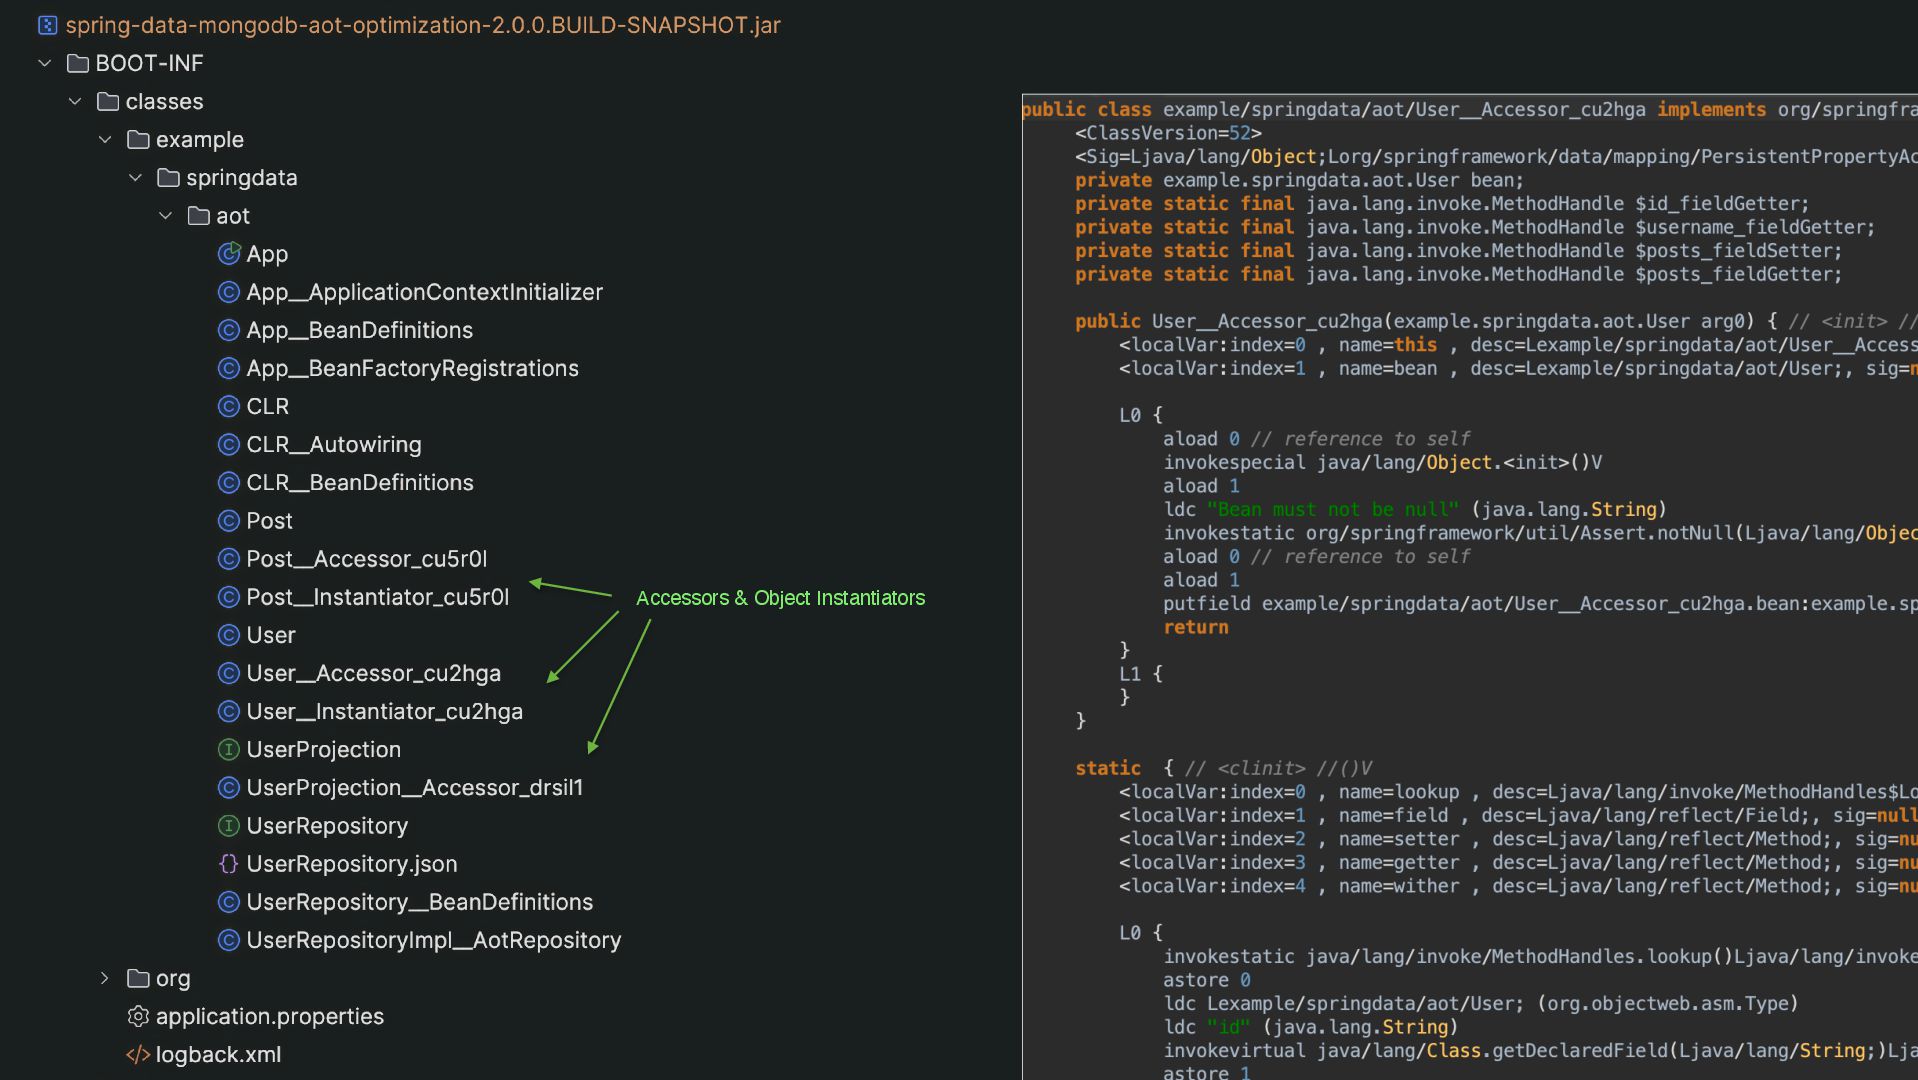The image size is (1918, 1080).
Task: Click the UserRepository interface icon
Action: [229, 826]
